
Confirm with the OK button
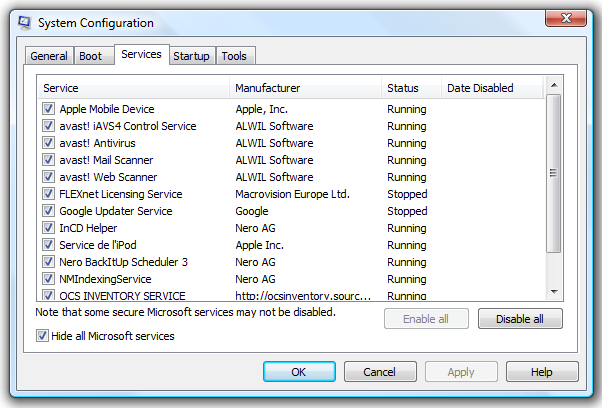[x=299, y=372]
